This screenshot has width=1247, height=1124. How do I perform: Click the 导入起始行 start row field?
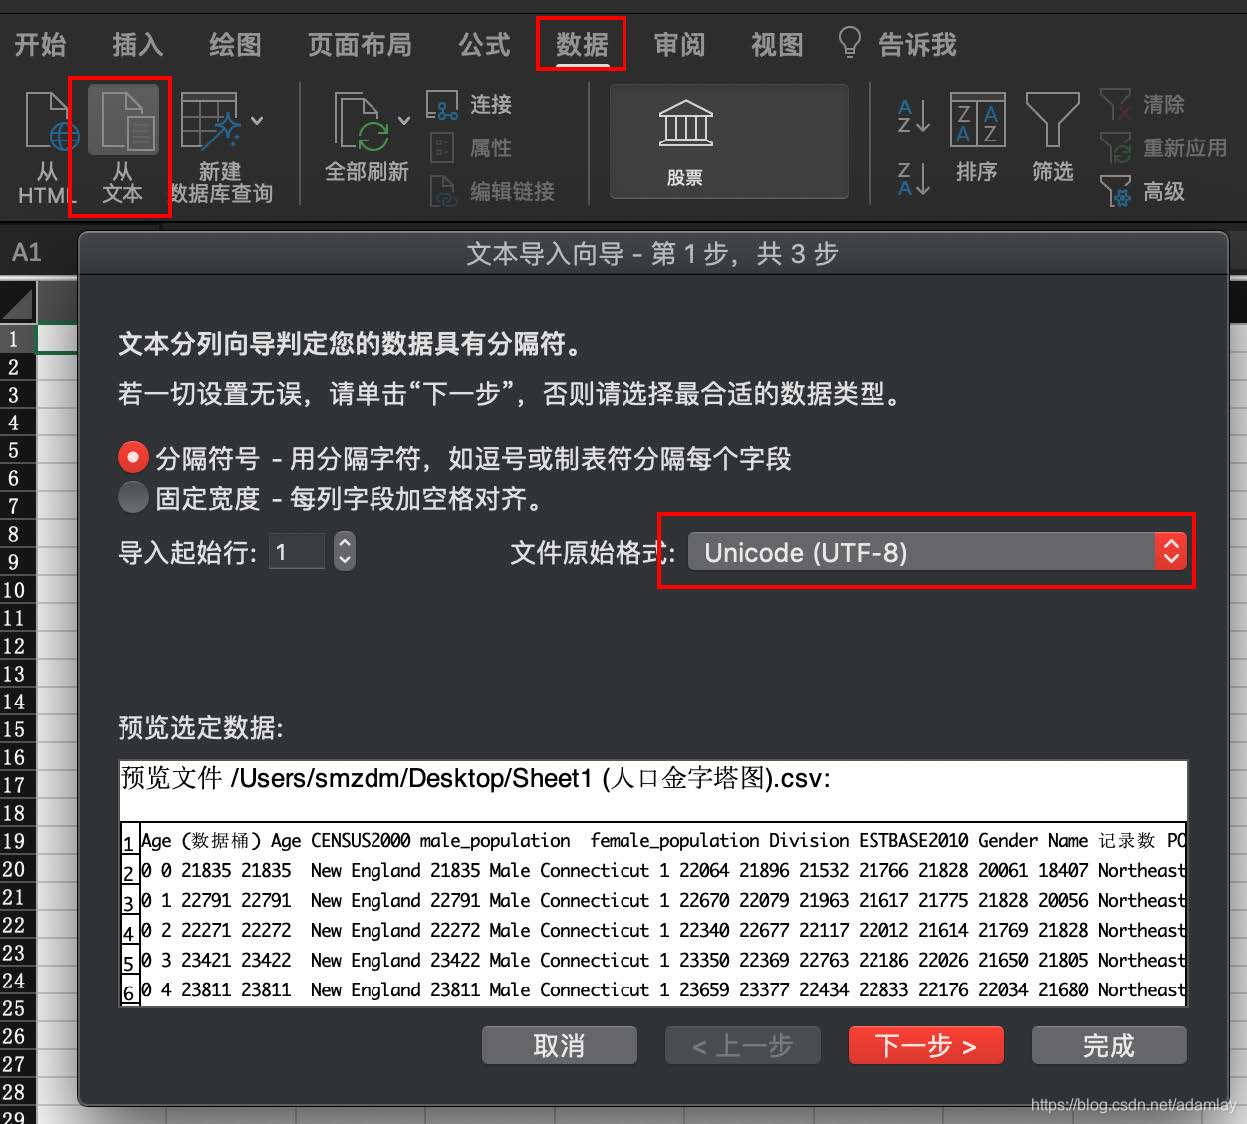[x=297, y=551]
